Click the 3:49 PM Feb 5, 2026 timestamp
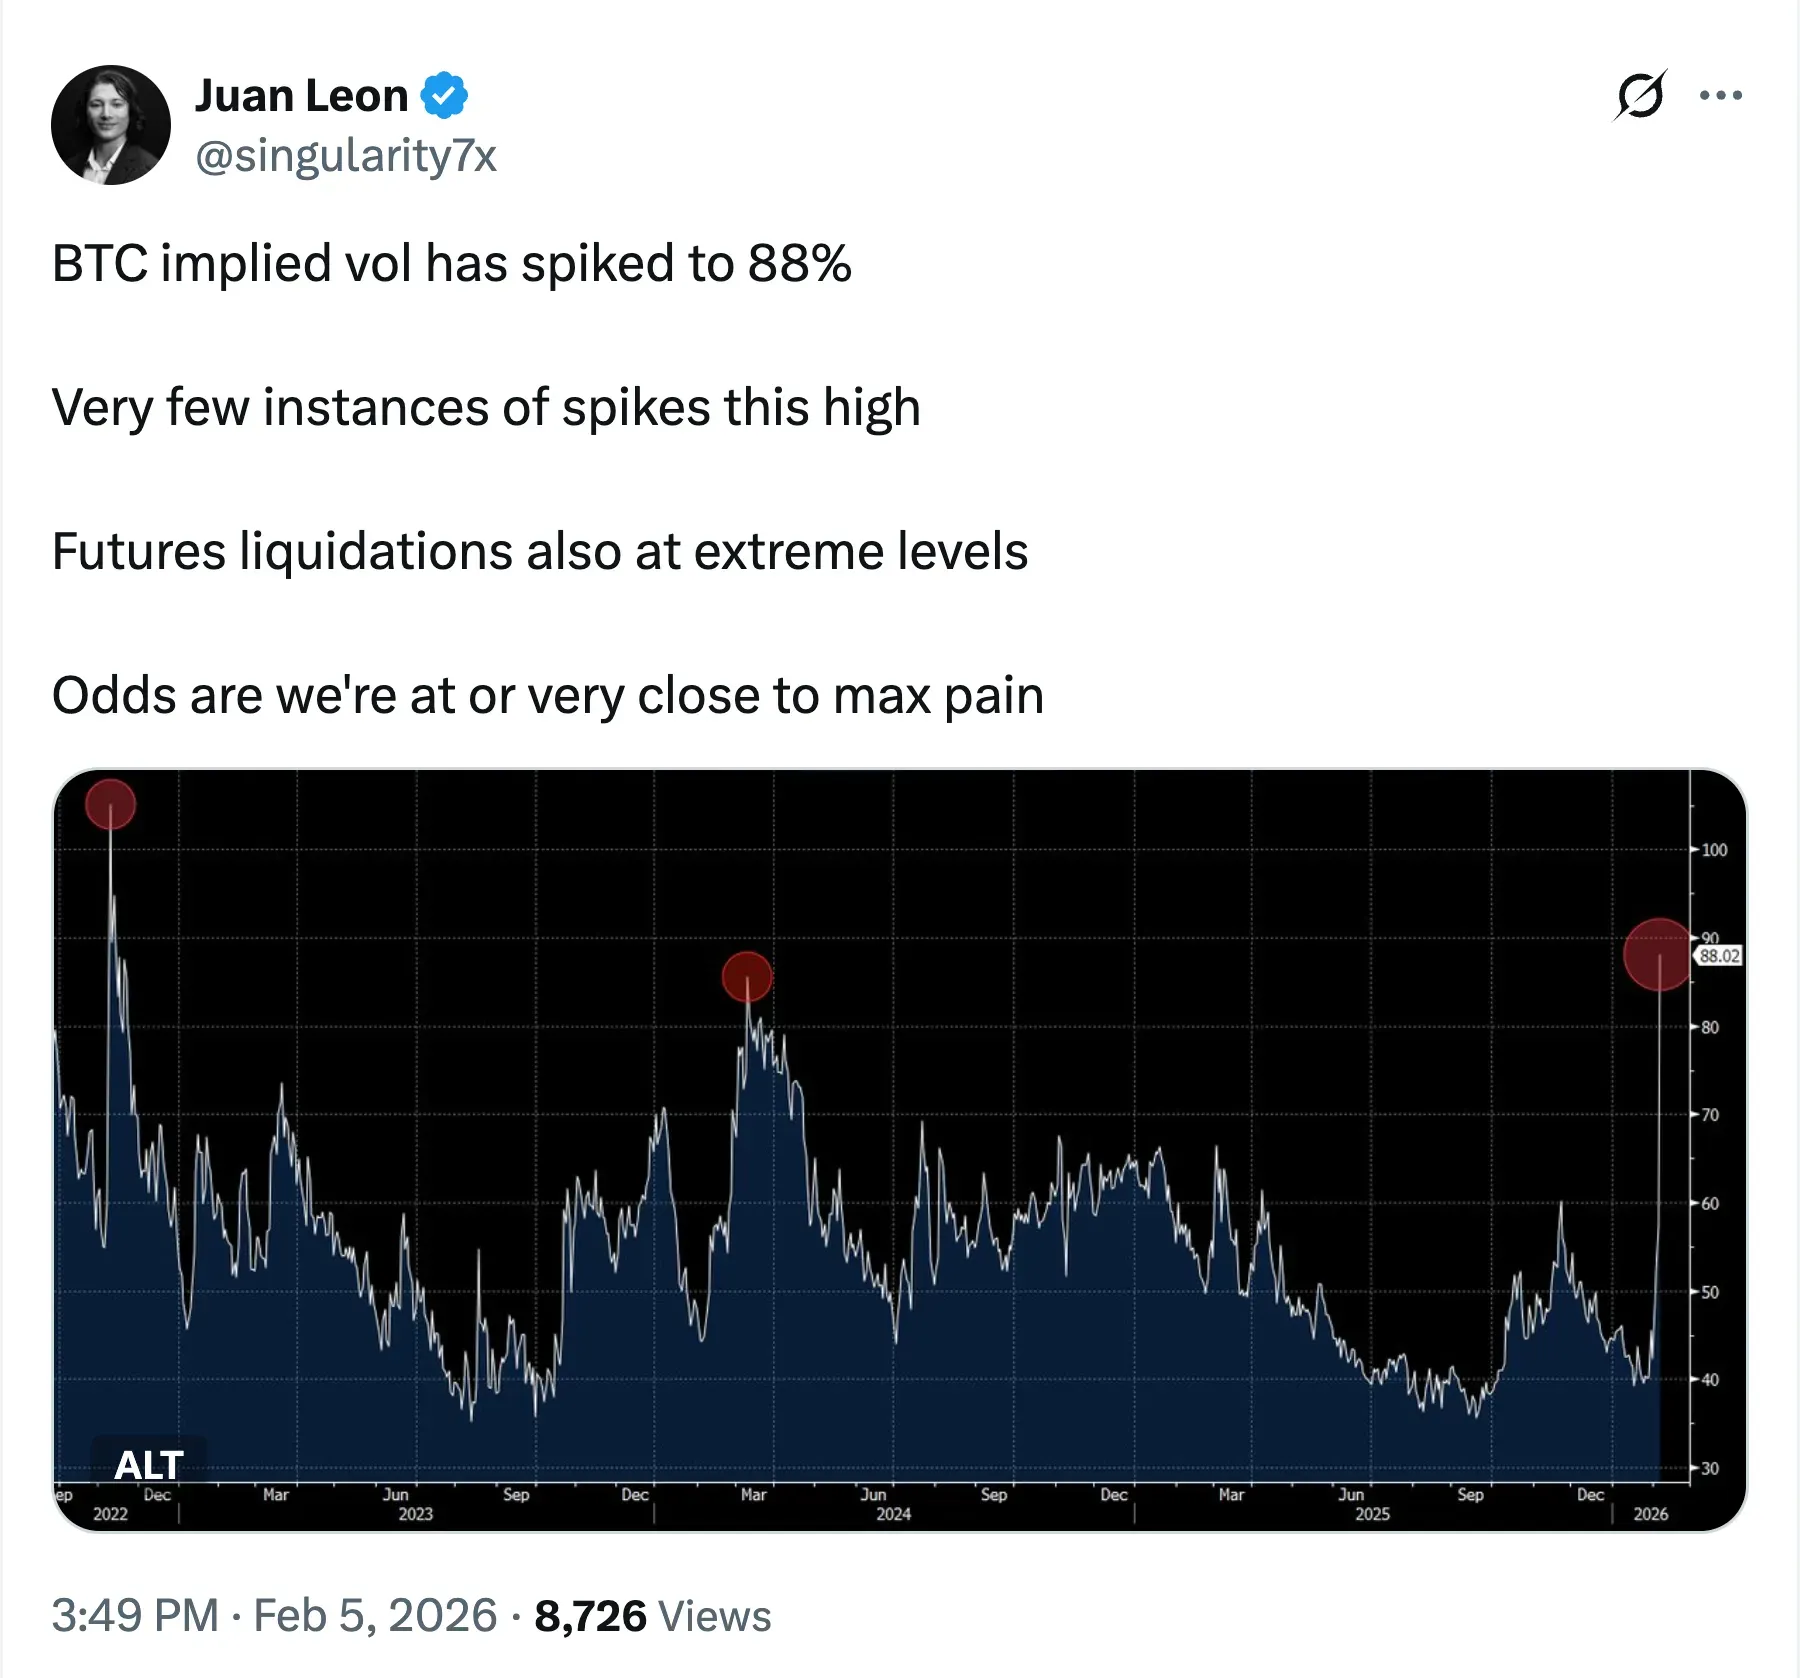The image size is (1800, 1678). pyautogui.click(x=274, y=1616)
